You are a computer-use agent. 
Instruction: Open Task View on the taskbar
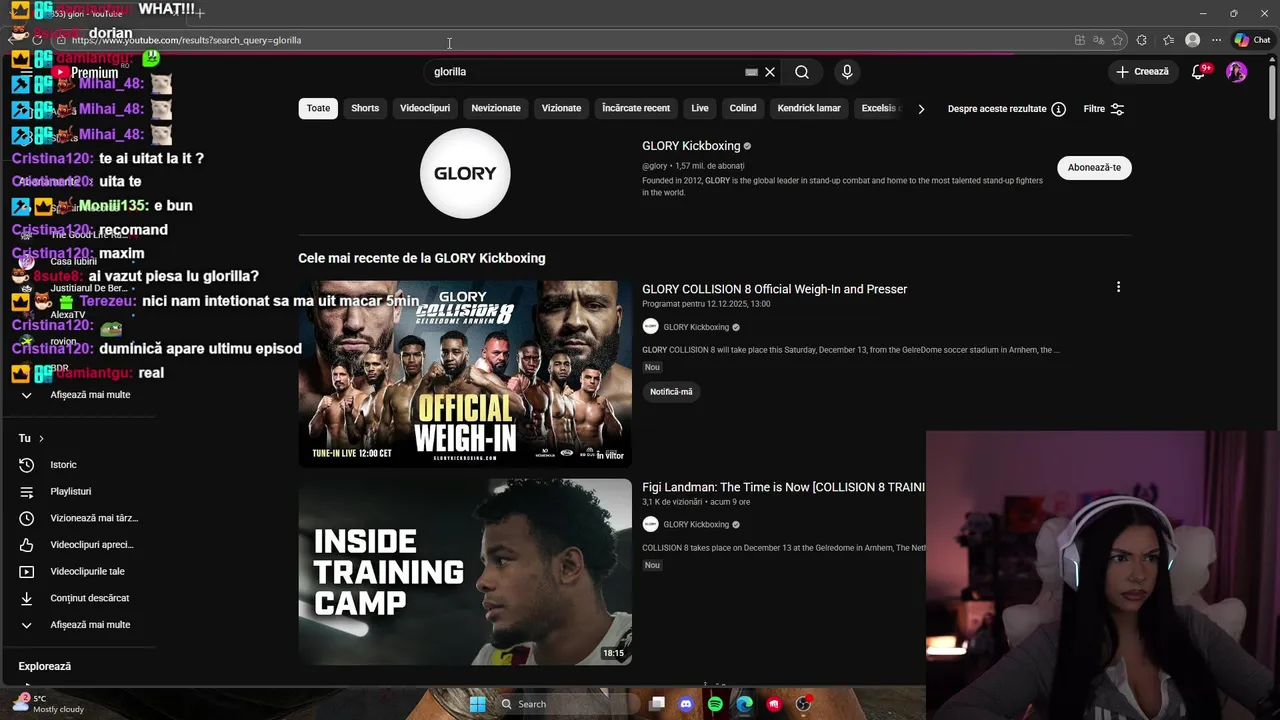click(657, 704)
